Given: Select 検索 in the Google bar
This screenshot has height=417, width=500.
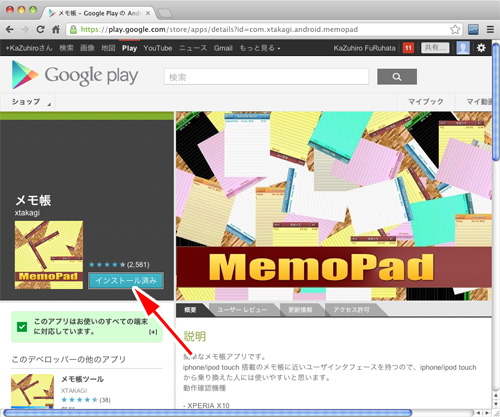Looking at the screenshot, I should click(x=66, y=48).
